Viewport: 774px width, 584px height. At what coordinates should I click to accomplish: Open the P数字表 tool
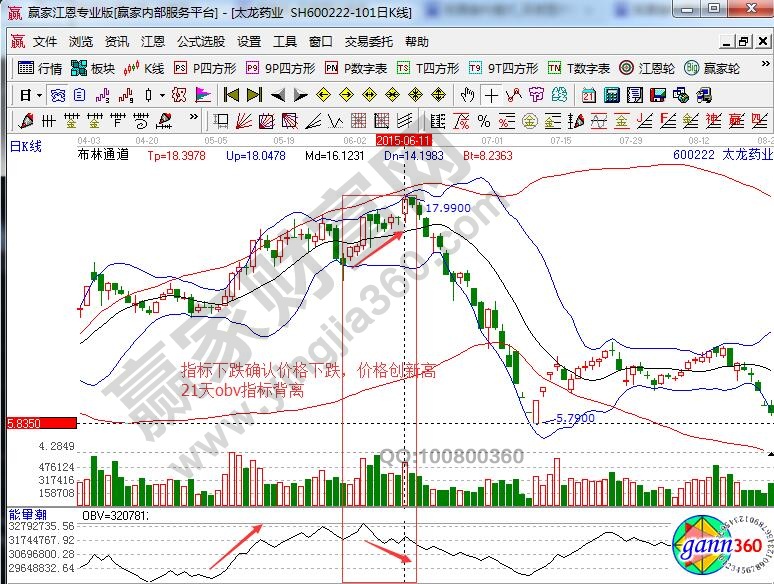(356, 68)
